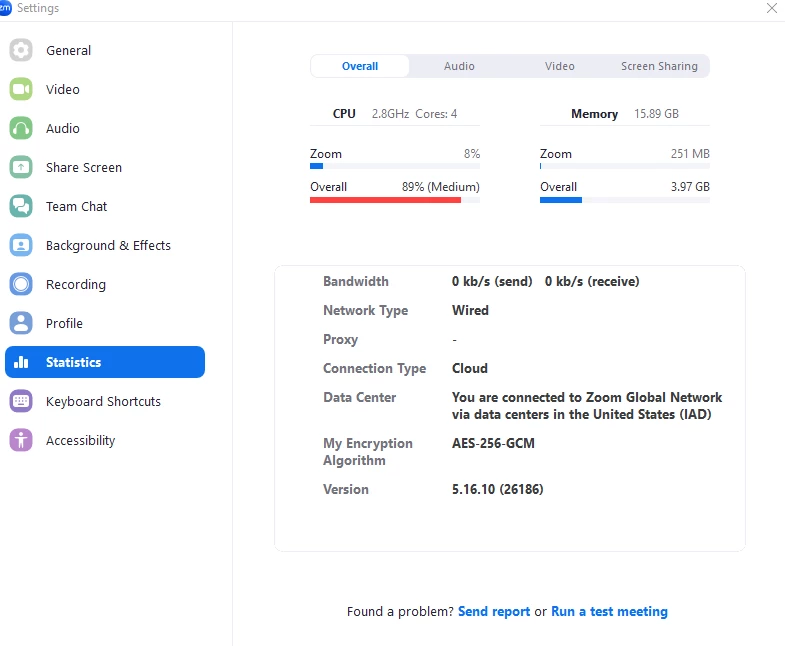Click the 'Found a problem?' text
Viewport: 785px width, 646px height.
(x=400, y=611)
